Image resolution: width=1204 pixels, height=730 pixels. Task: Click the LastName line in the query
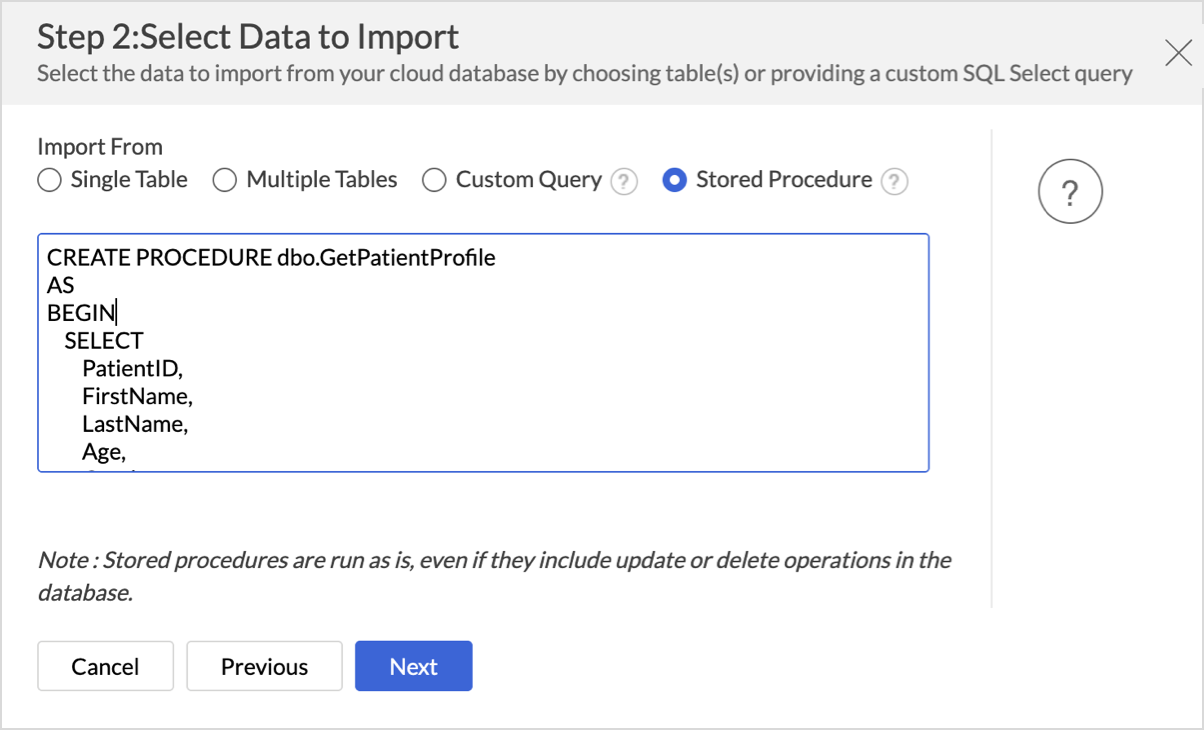pyautogui.click(x=135, y=424)
